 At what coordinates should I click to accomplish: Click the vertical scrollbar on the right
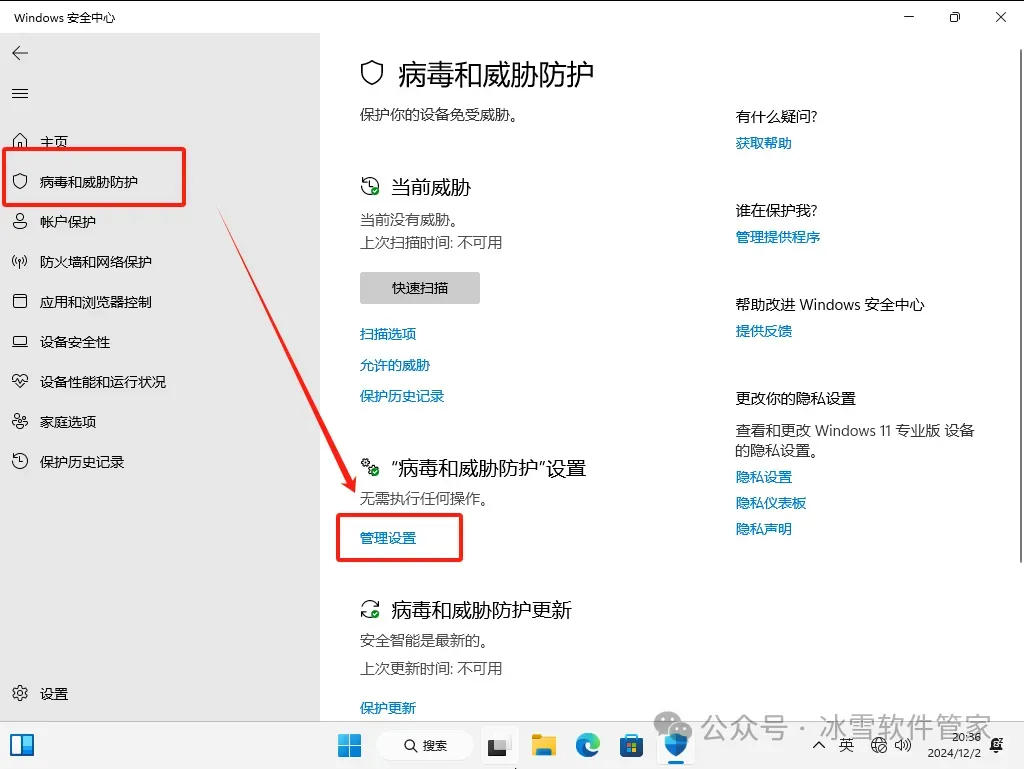point(1021,305)
